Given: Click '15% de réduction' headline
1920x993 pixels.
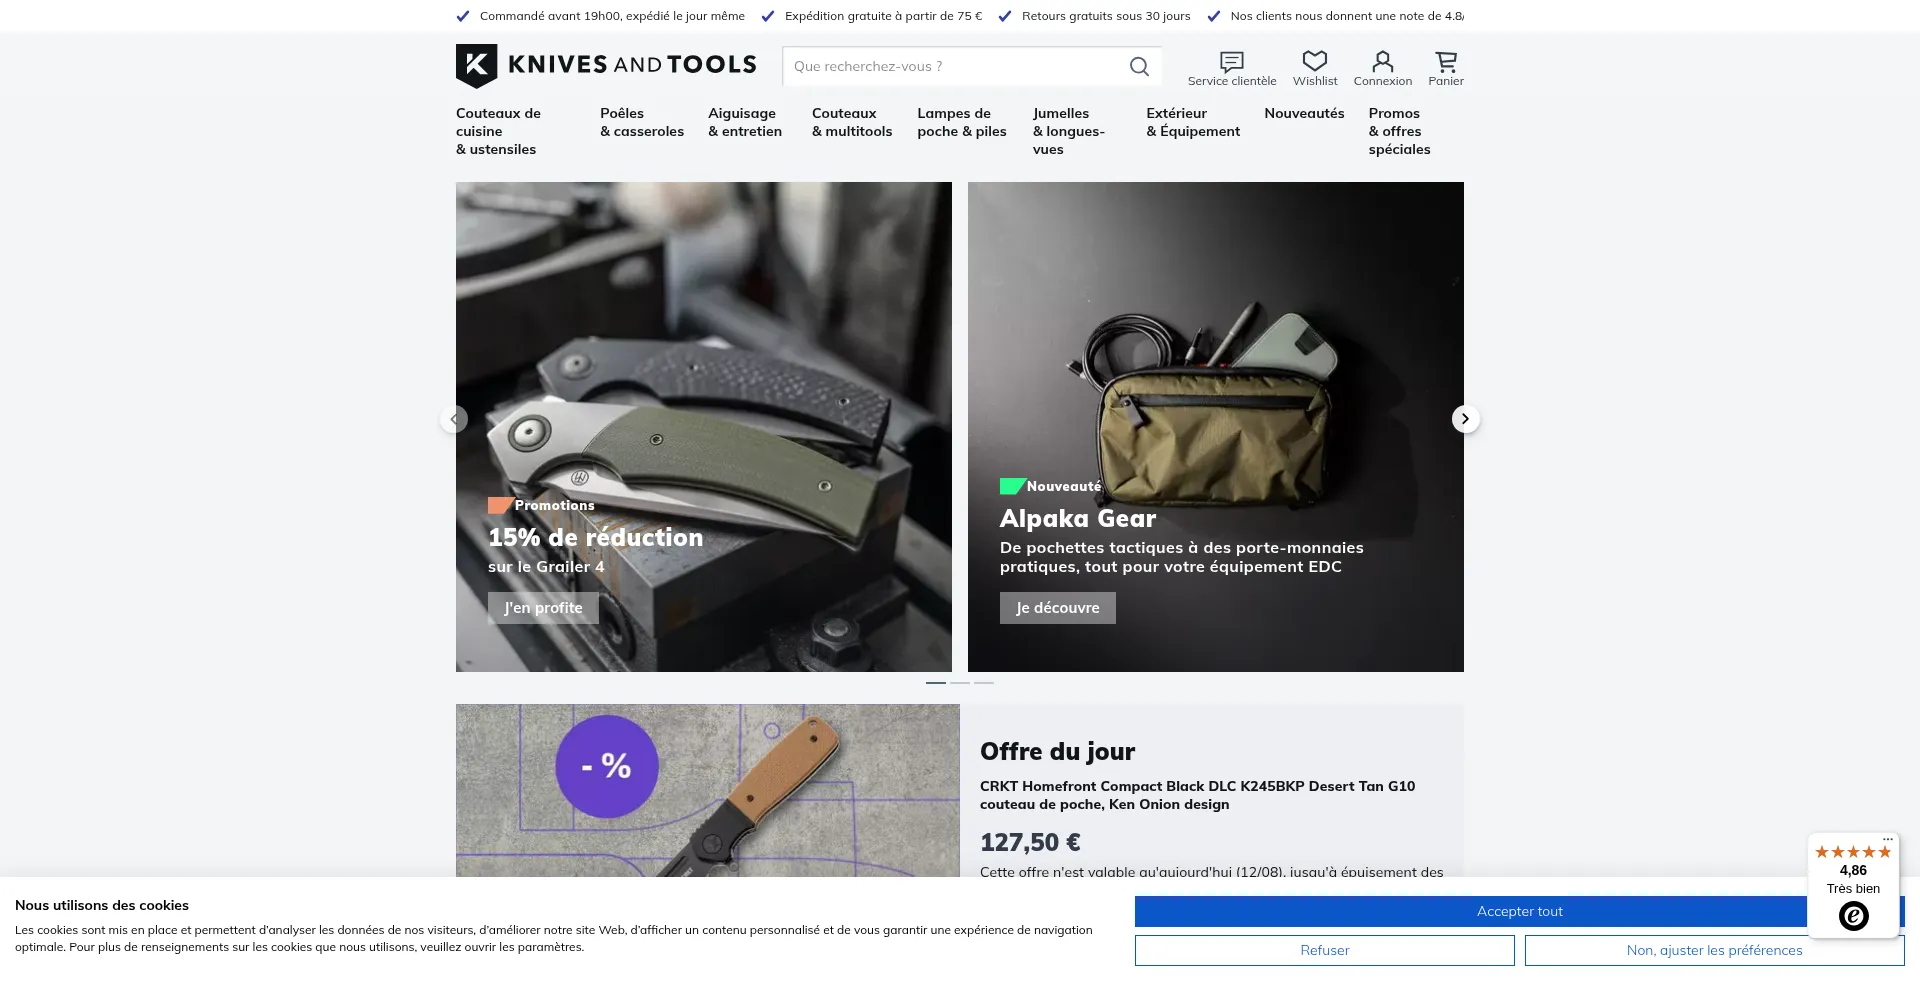Looking at the screenshot, I should click(596, 538).
